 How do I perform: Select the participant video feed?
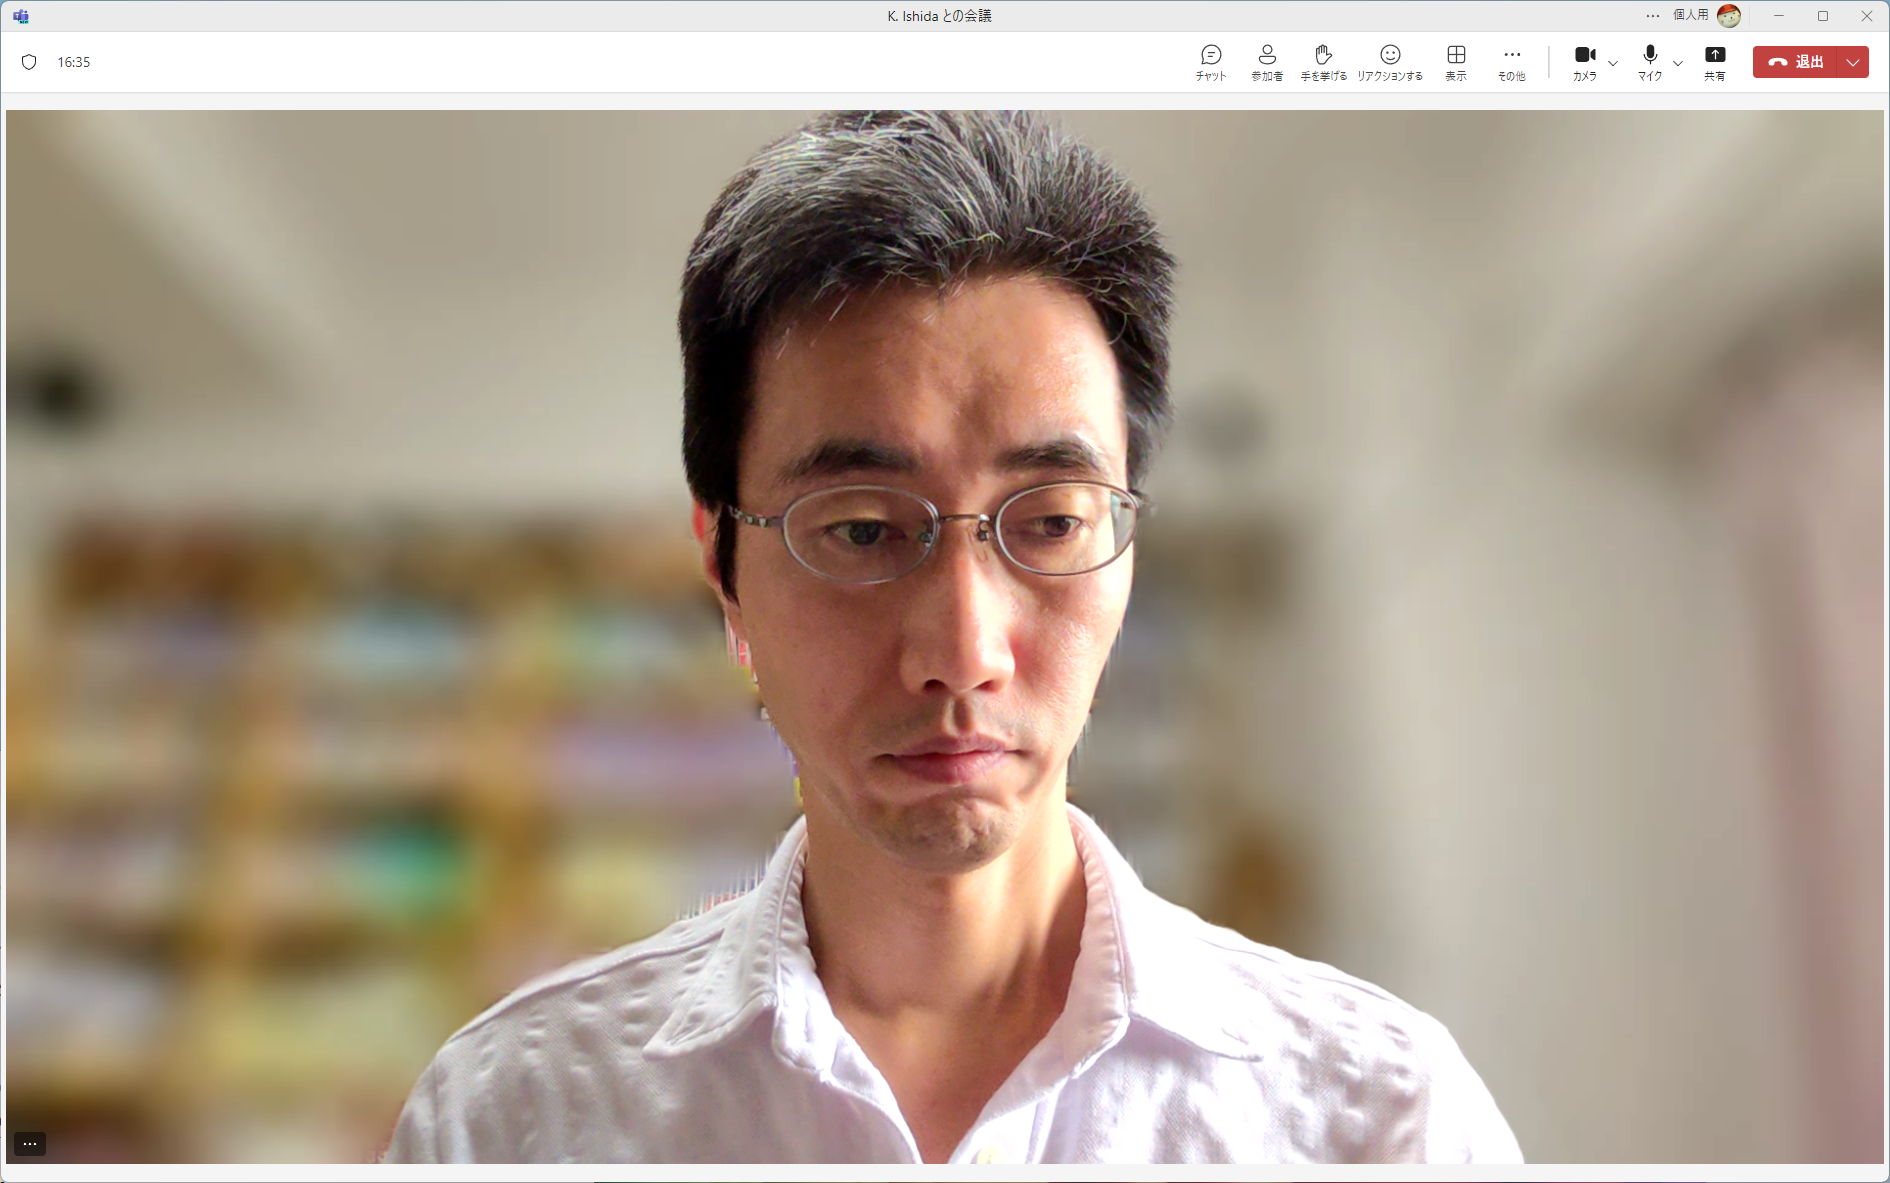pos(945,636)
